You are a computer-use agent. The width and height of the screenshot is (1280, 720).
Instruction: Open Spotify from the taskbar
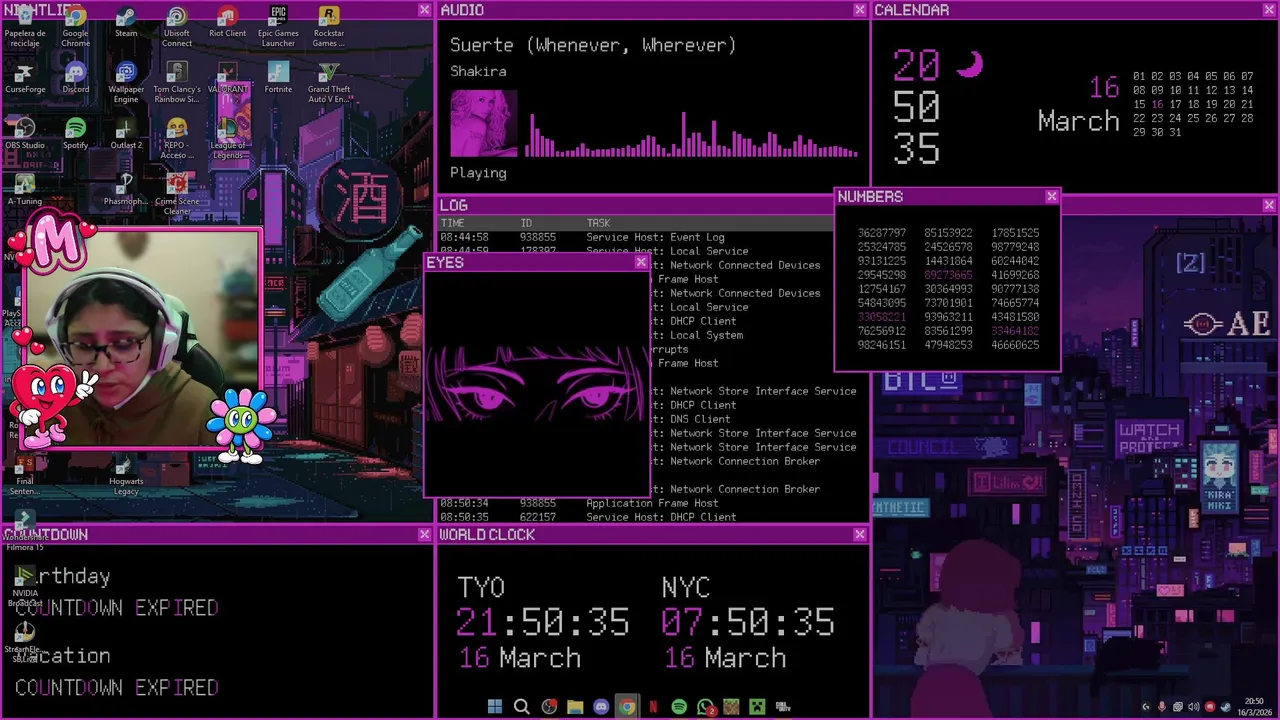tap(679, 707)
